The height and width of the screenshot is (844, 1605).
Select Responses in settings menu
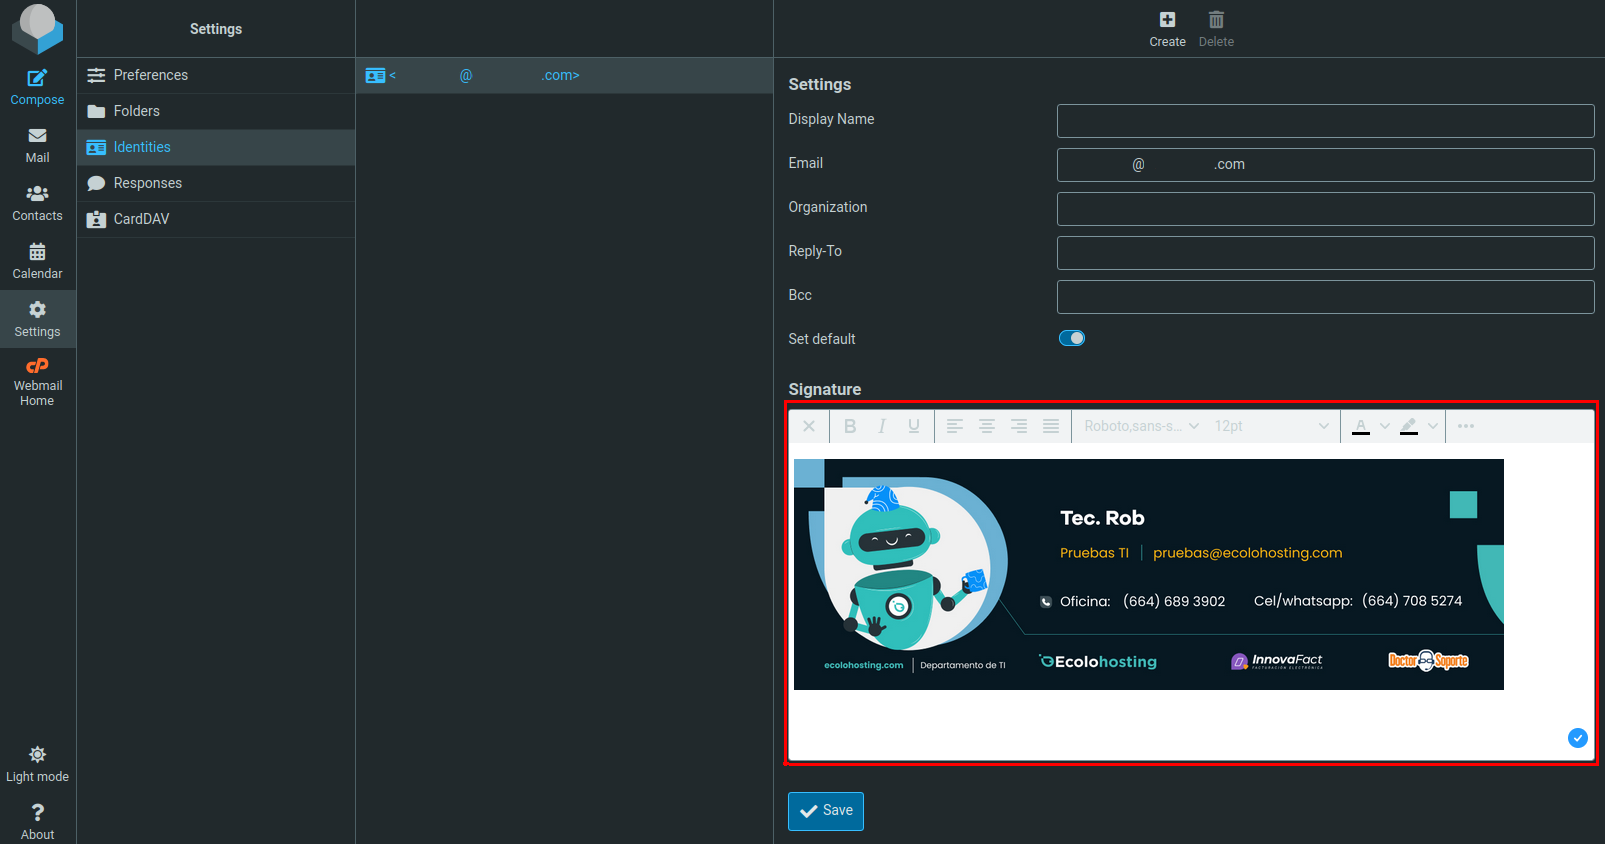[147, 183]
